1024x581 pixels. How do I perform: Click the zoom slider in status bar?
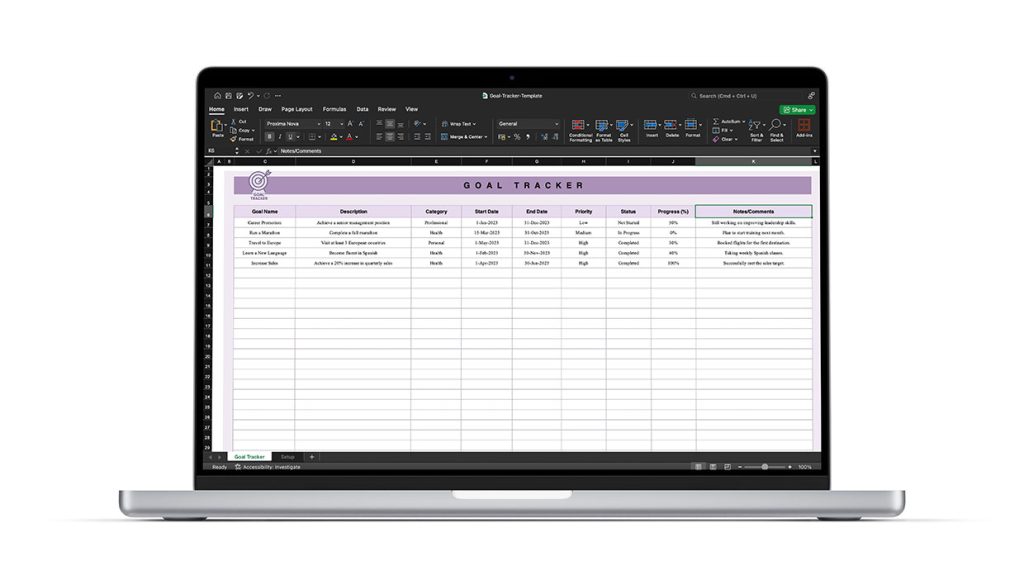(x=765, y=467)
